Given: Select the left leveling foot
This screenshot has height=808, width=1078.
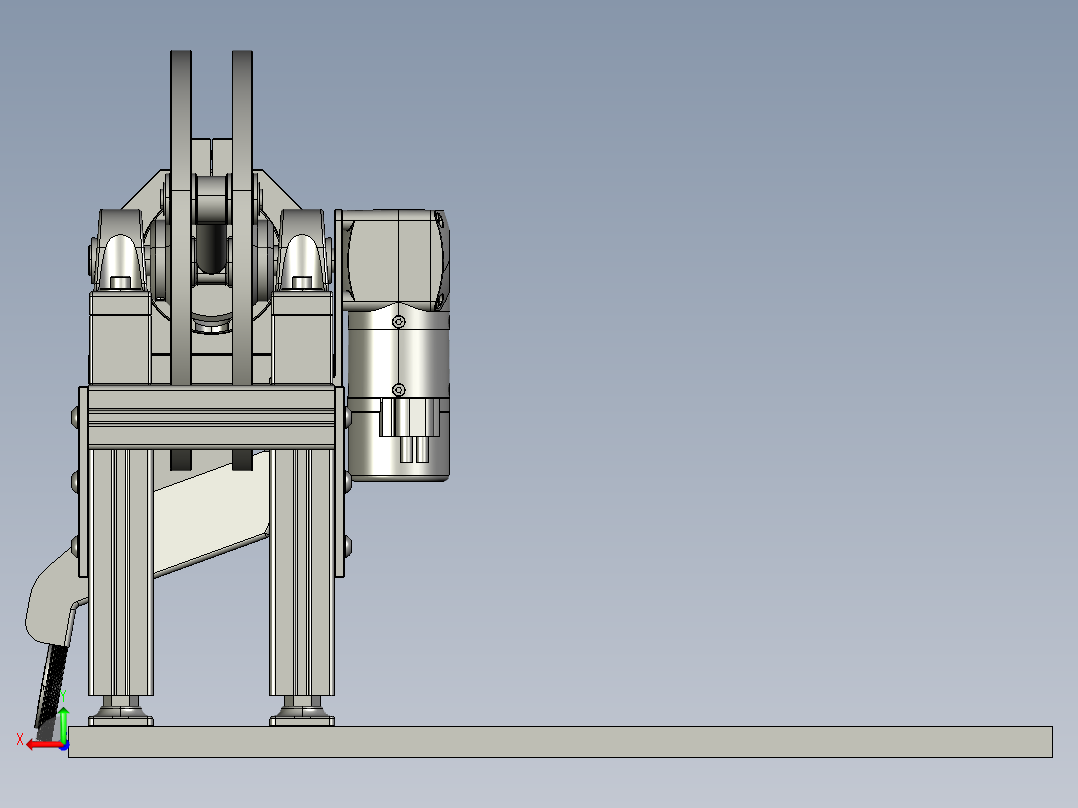Looking at the screenshot, I should click(x=120, y=711).
